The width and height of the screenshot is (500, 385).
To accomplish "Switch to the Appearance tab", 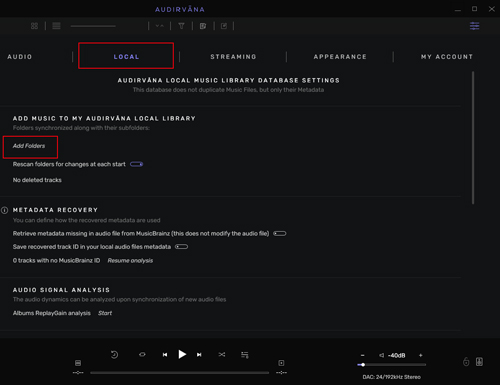I will point(340,57).
